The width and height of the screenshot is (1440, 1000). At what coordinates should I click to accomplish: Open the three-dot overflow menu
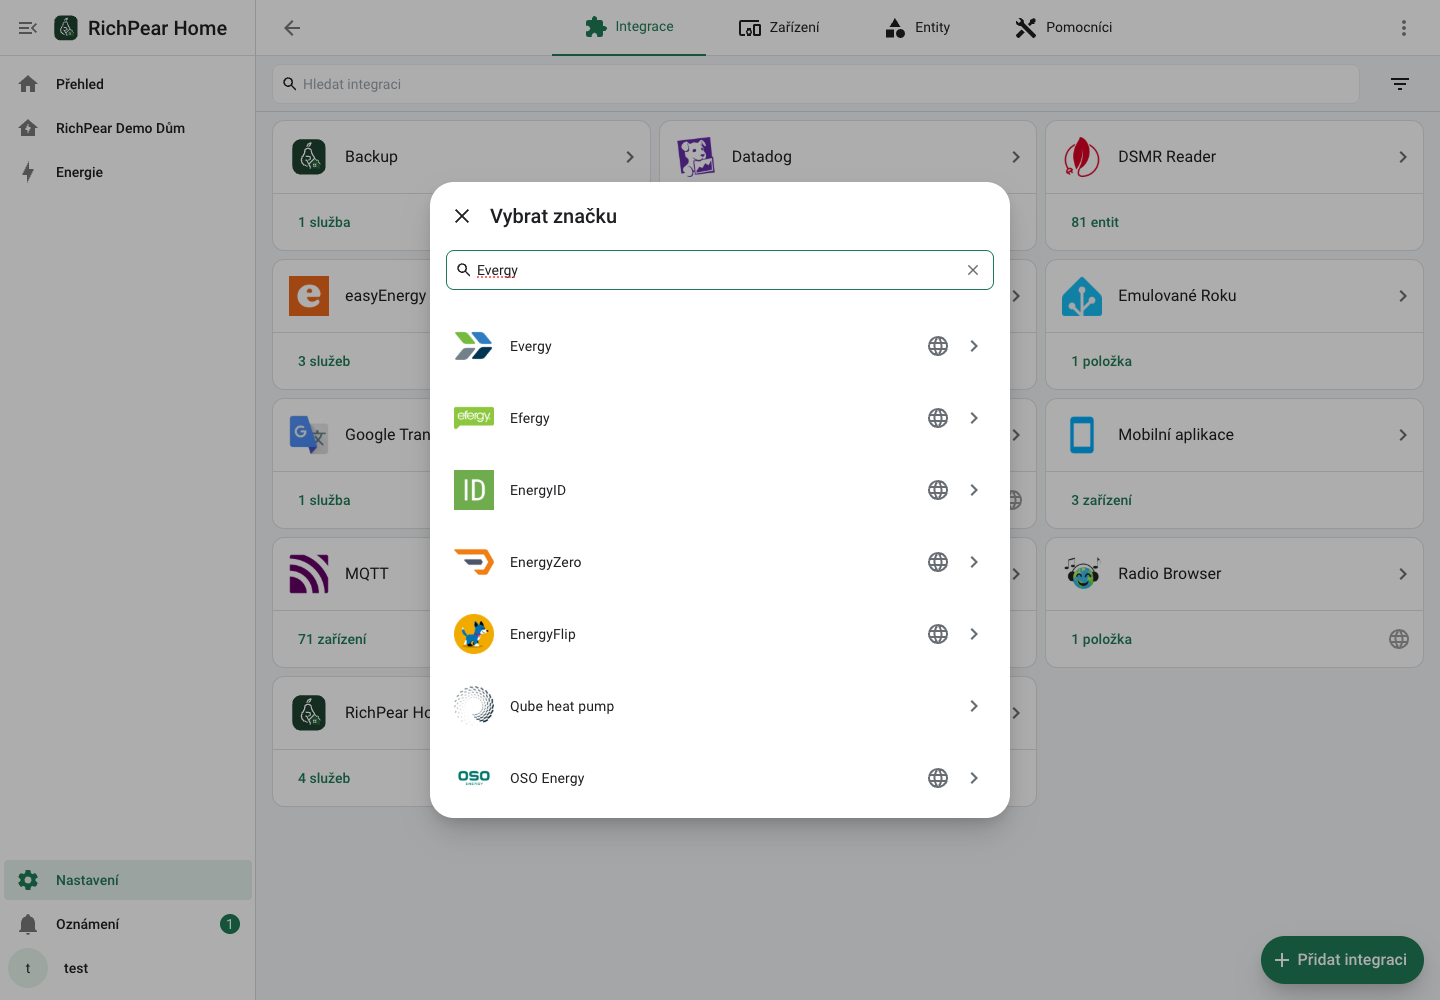click(1404, 28)
